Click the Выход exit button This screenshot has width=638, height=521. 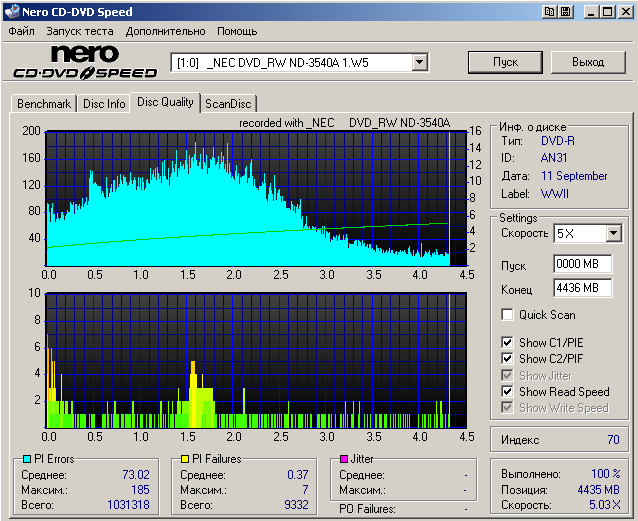pos(587,62)
